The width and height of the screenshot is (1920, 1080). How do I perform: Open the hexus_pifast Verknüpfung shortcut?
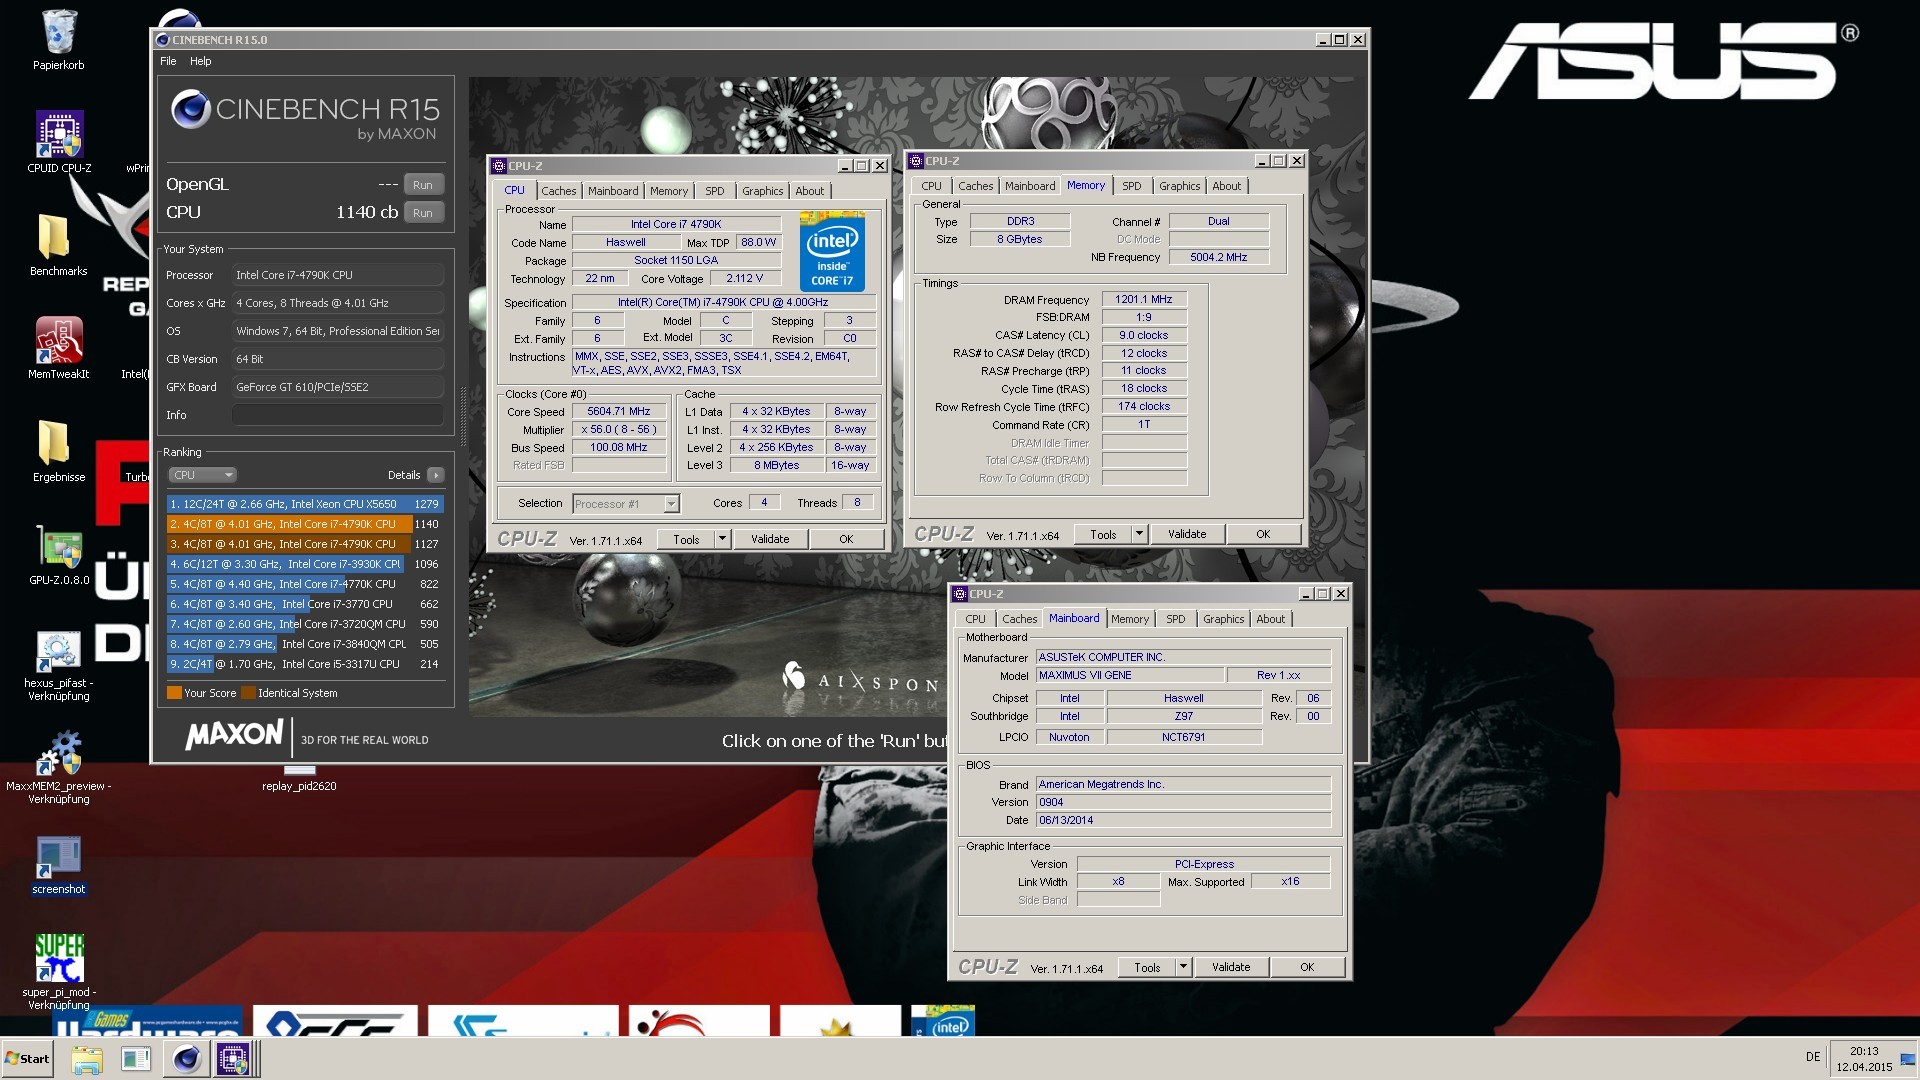[x=59, y=665]
